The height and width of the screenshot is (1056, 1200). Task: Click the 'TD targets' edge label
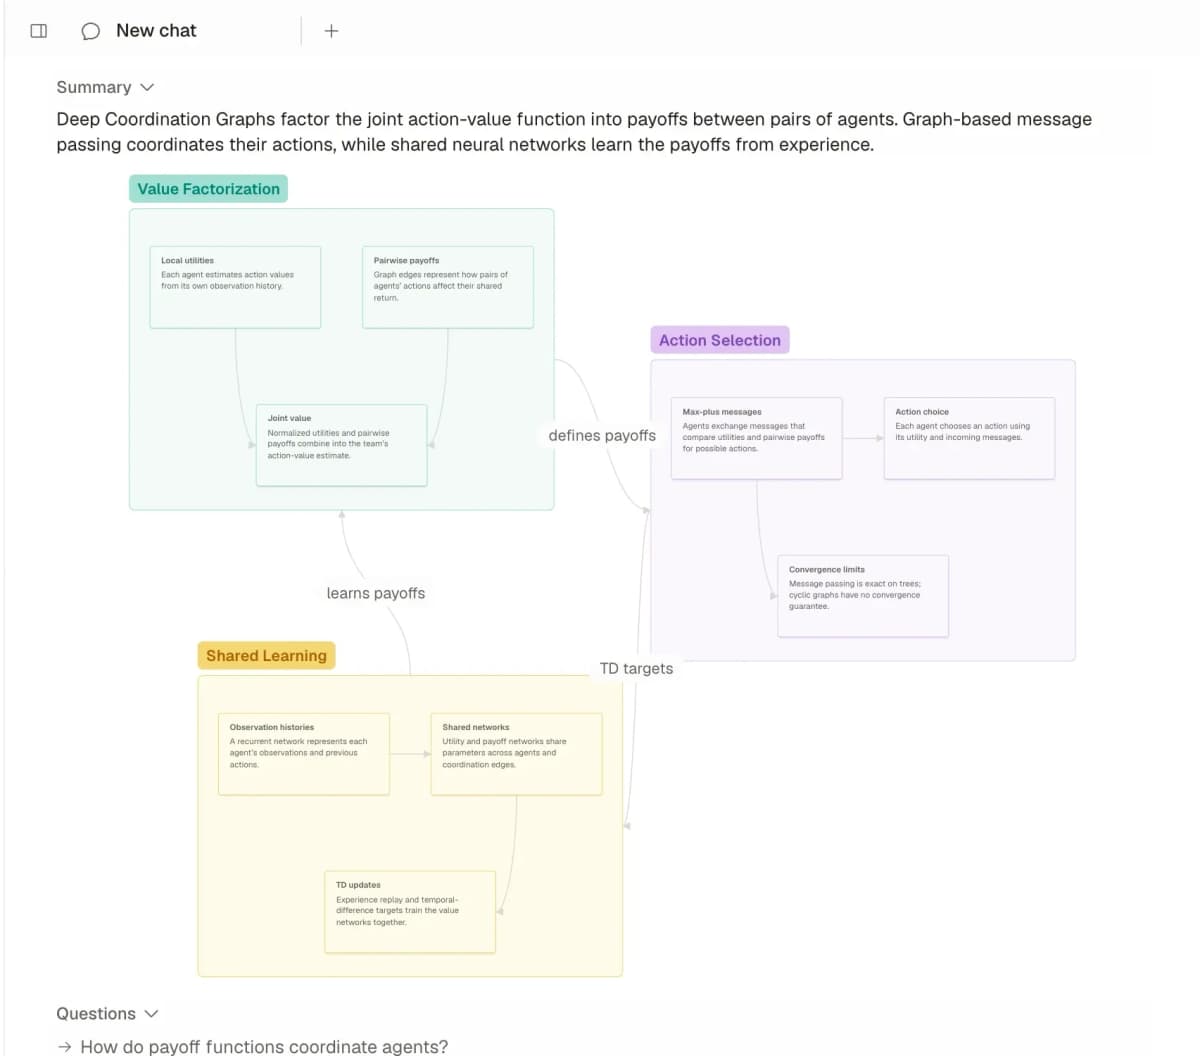[x=636, y=668]
